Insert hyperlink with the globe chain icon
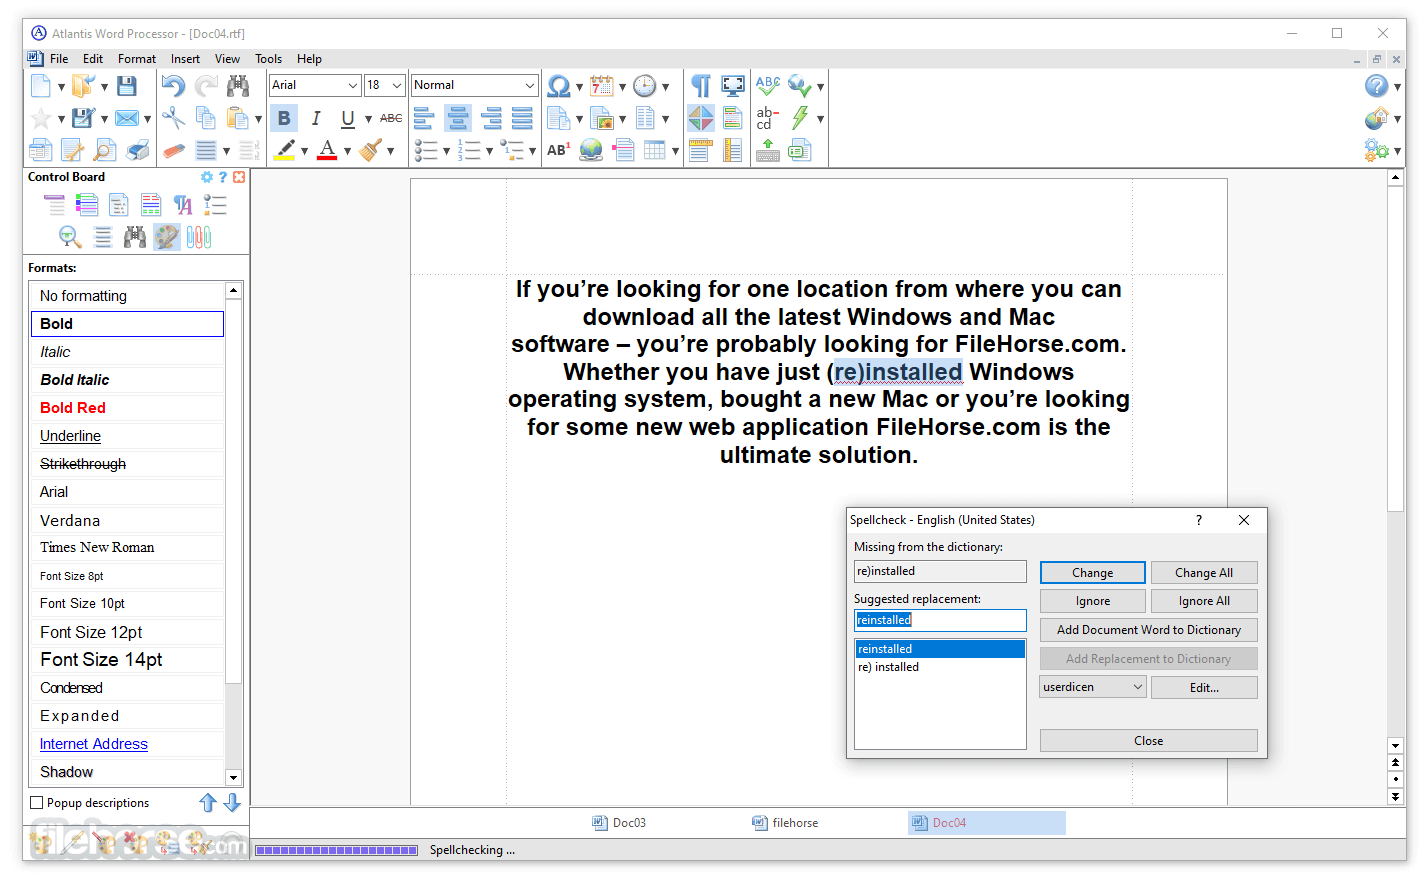Screen dimensions: 1428x890 (591, 150)
